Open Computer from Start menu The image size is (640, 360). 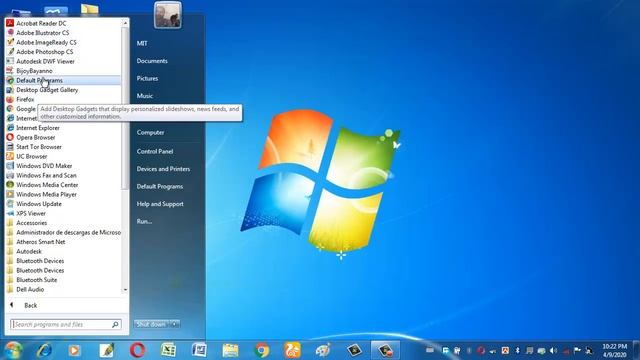pyautogui.click(x=150, y=133)
